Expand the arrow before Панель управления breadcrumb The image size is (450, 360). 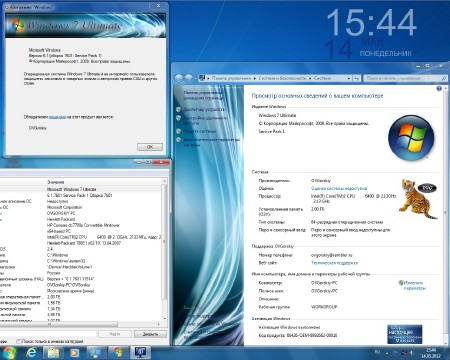pyautogui.click(x=208, y=78)
